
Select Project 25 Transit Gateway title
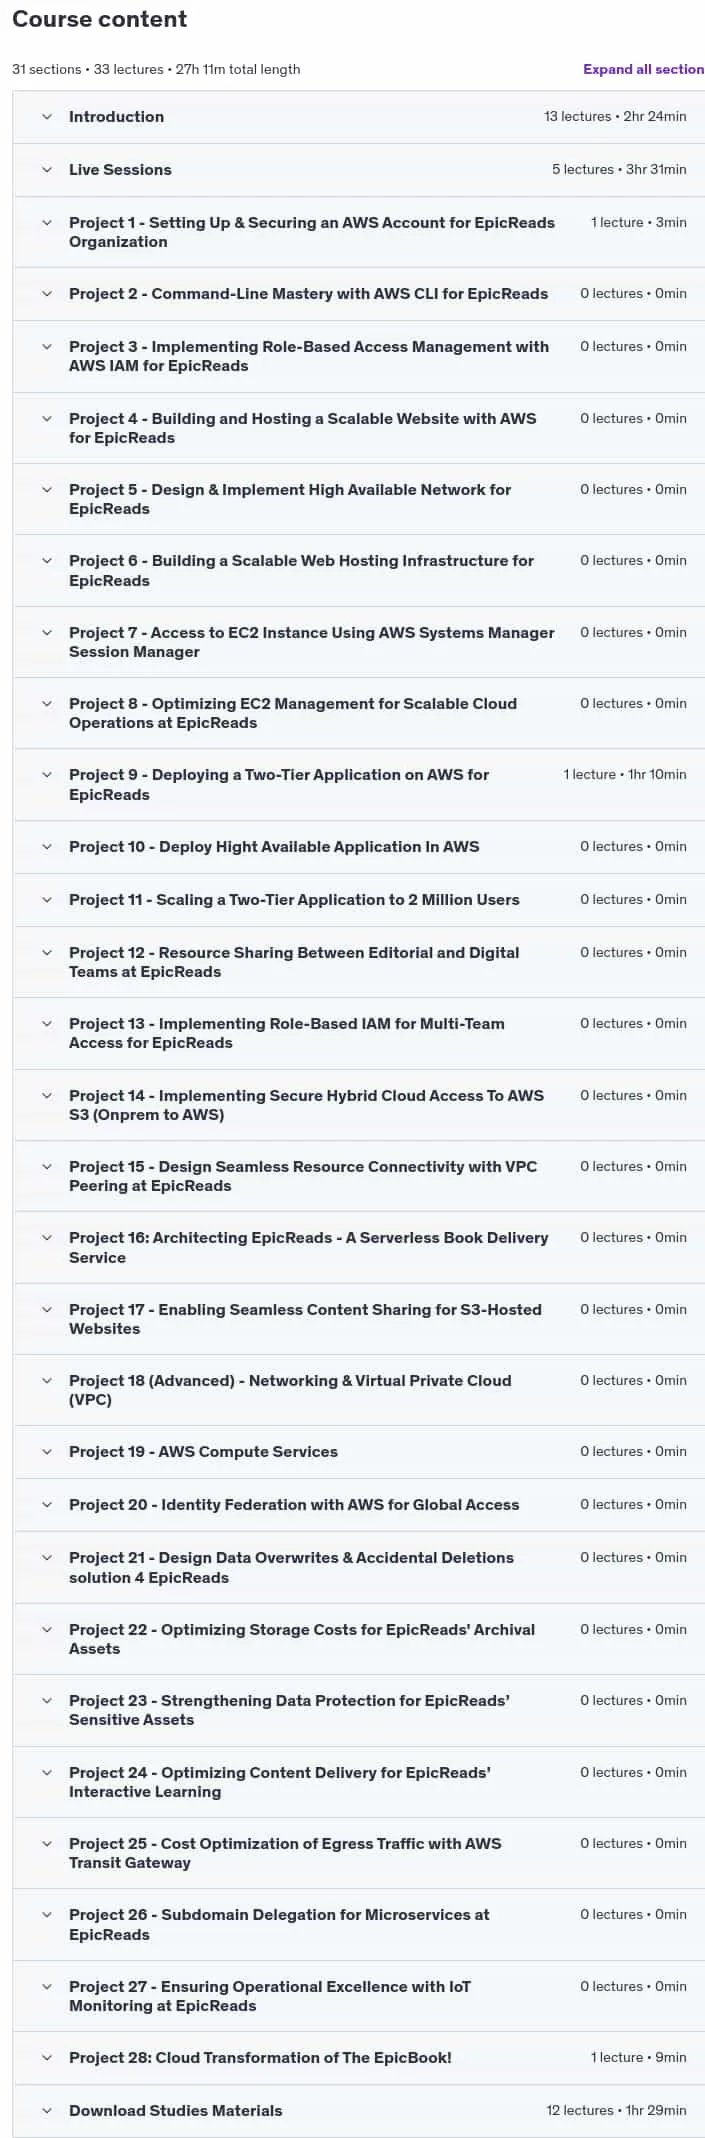click(x=285, y=1853)
